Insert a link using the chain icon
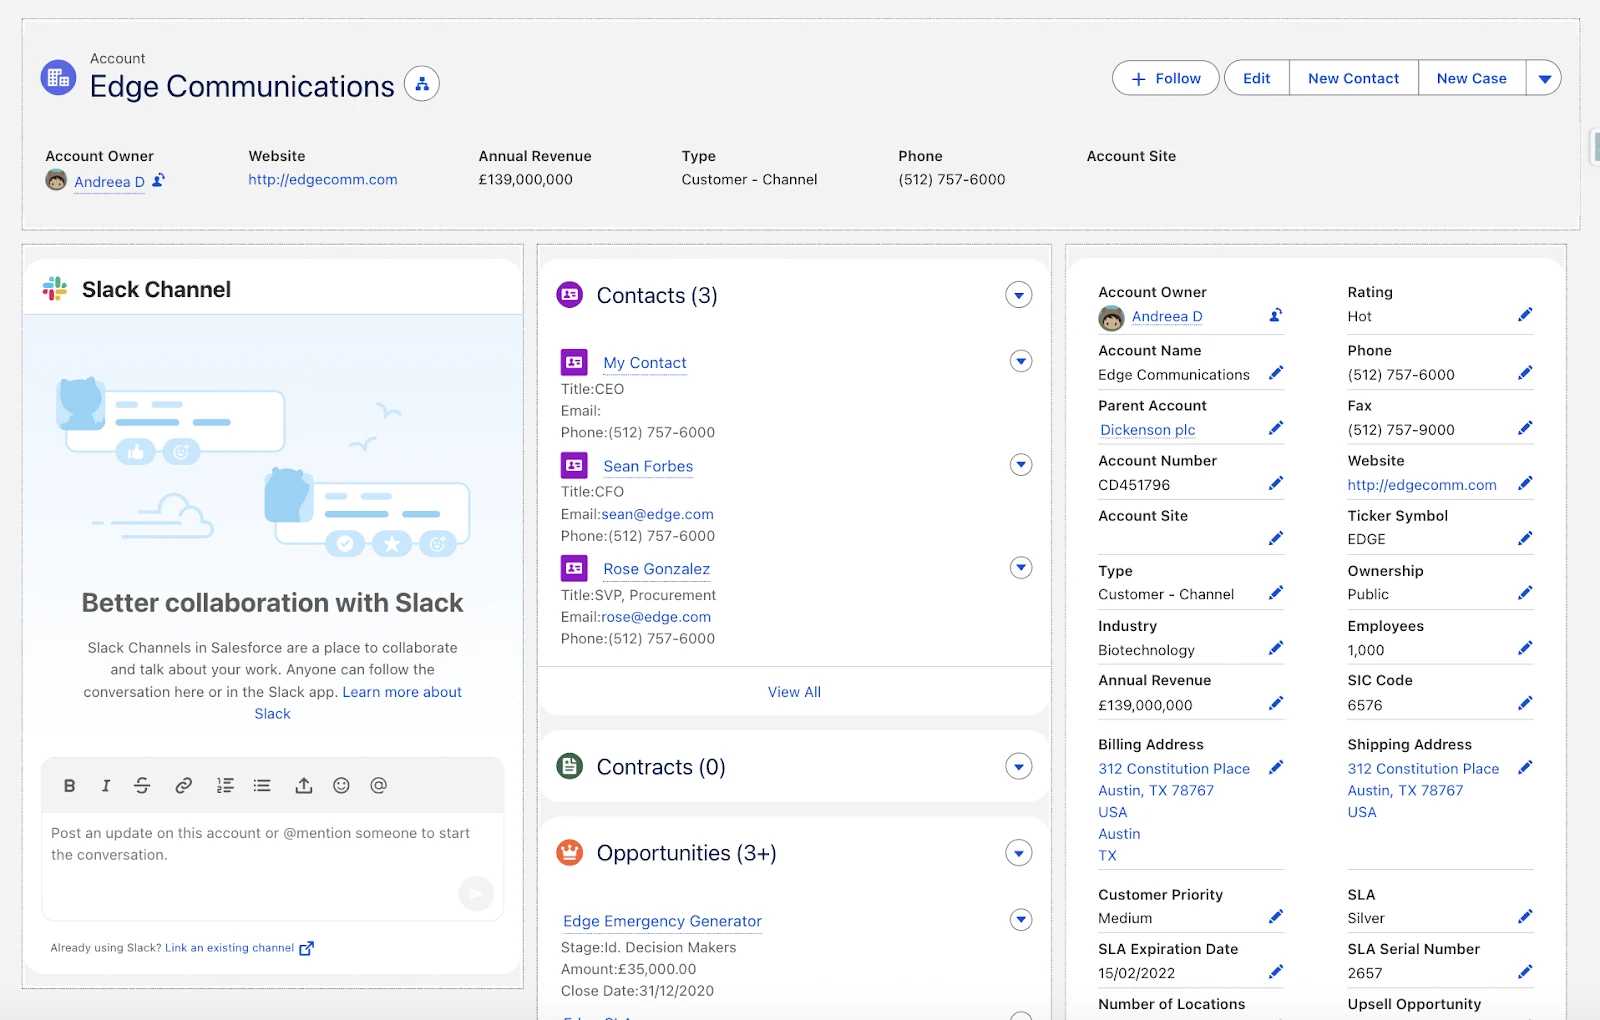Viewport: 1600px width, 1020px height. [x=183, y=786]
